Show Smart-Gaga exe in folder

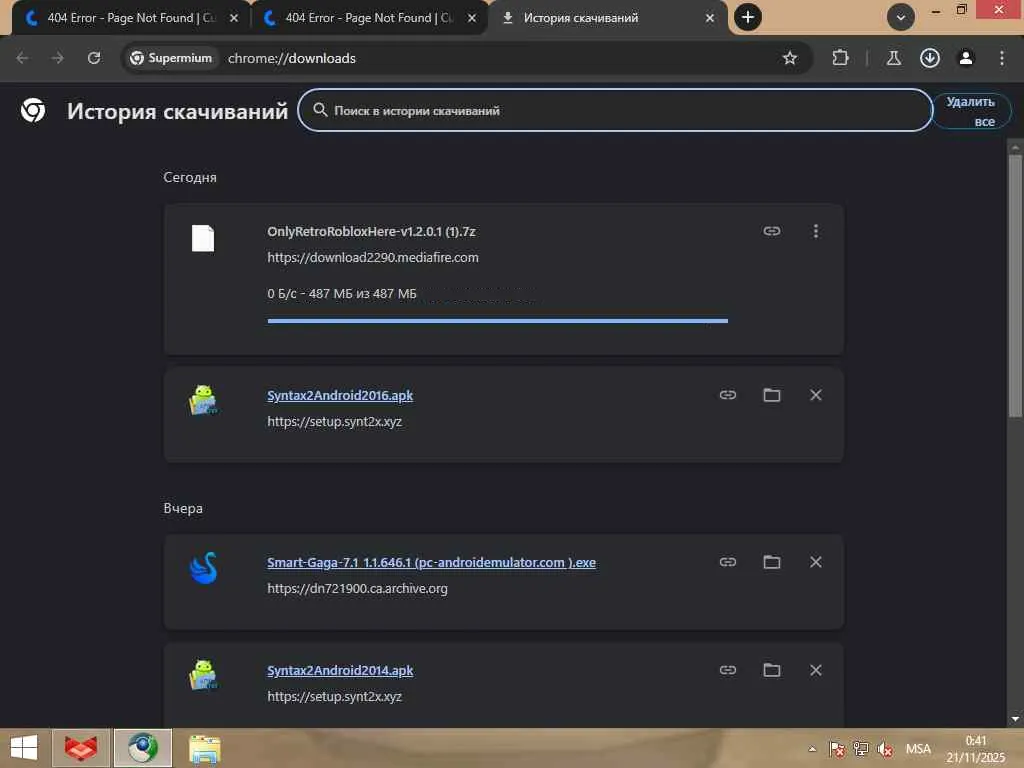coord(771,562)
